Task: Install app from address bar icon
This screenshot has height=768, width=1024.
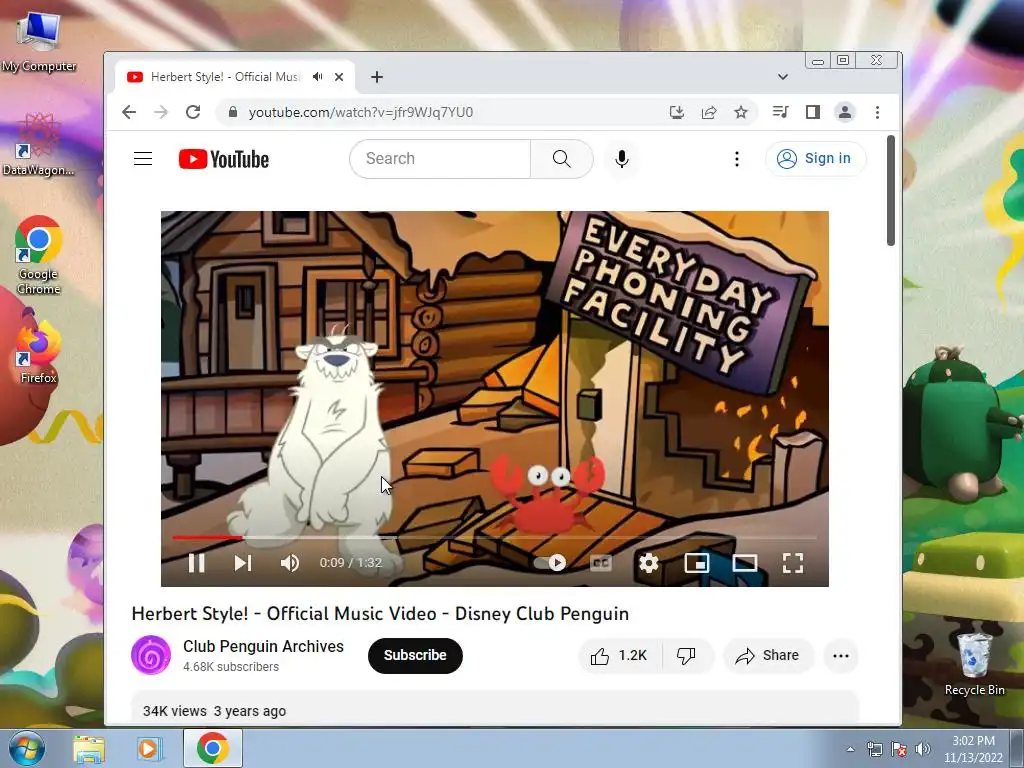Action: pos(677,112)
